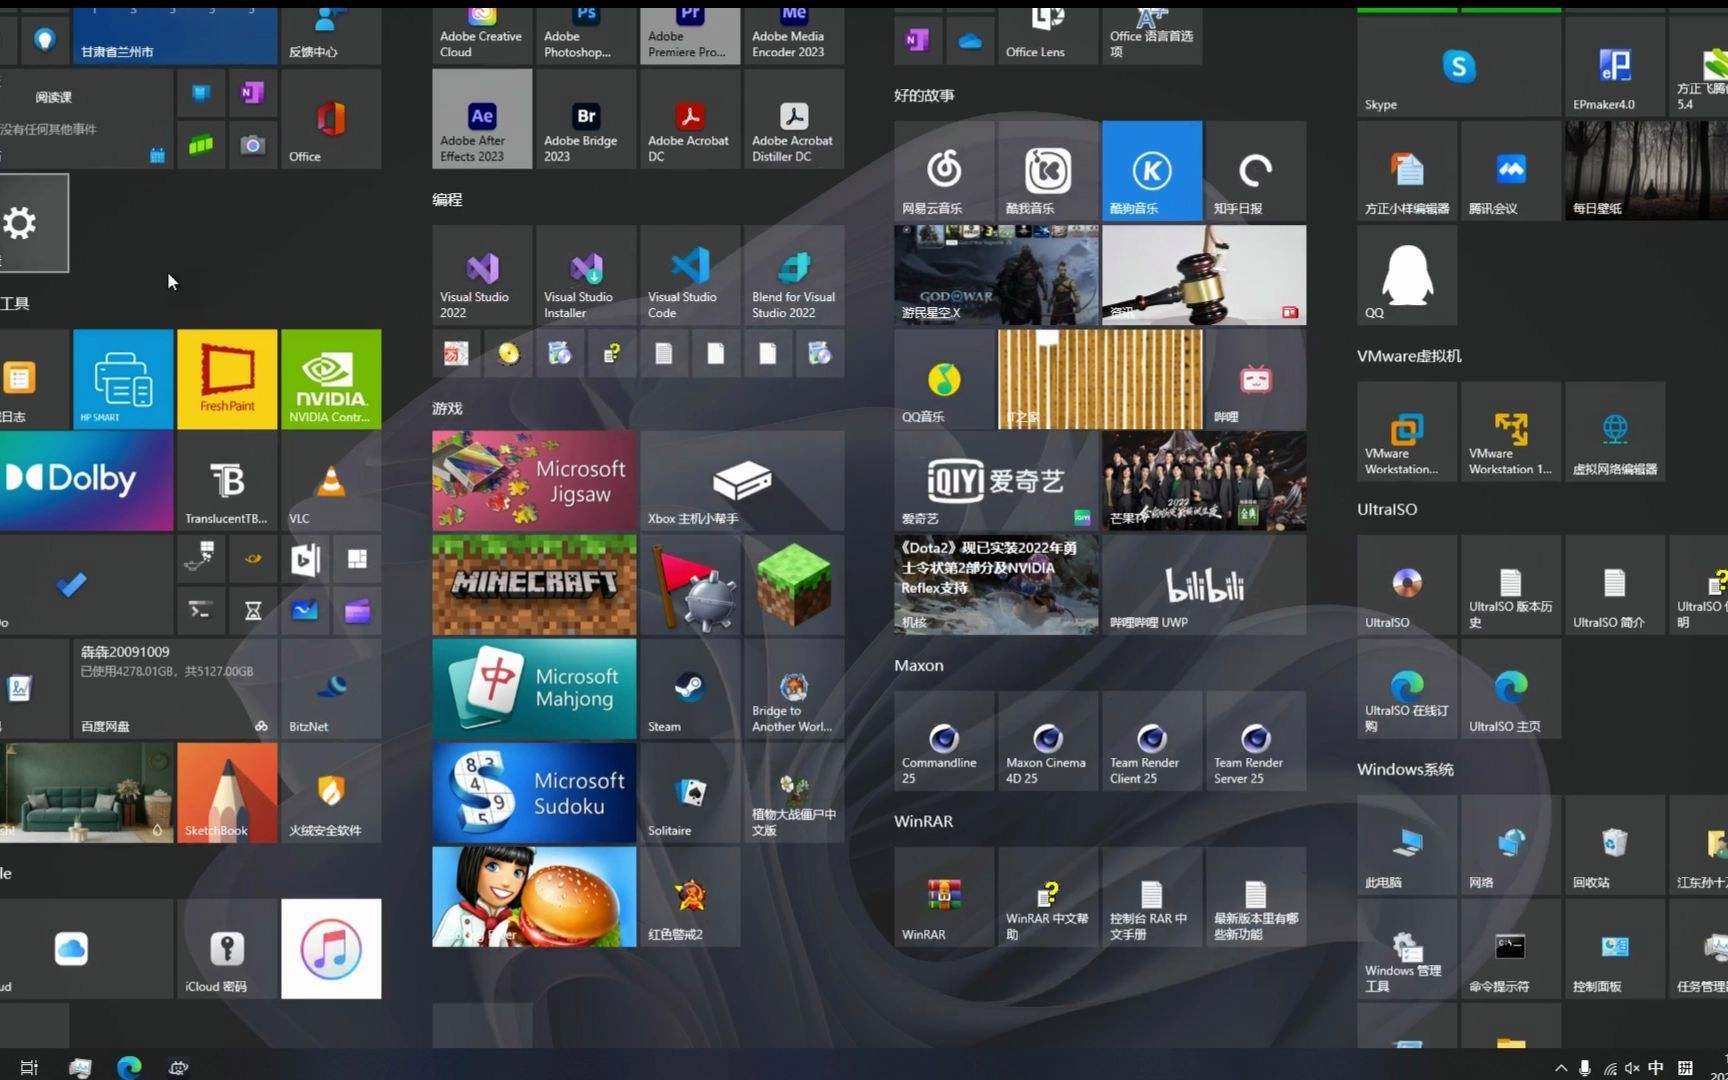Launch iTunes music tile

331,949
